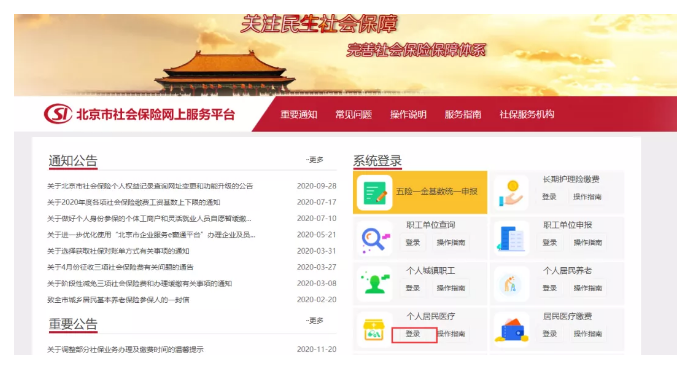Open the notice about 北京市企业服务e窗通平台
684x385 pixels.
tap(151, 235)
